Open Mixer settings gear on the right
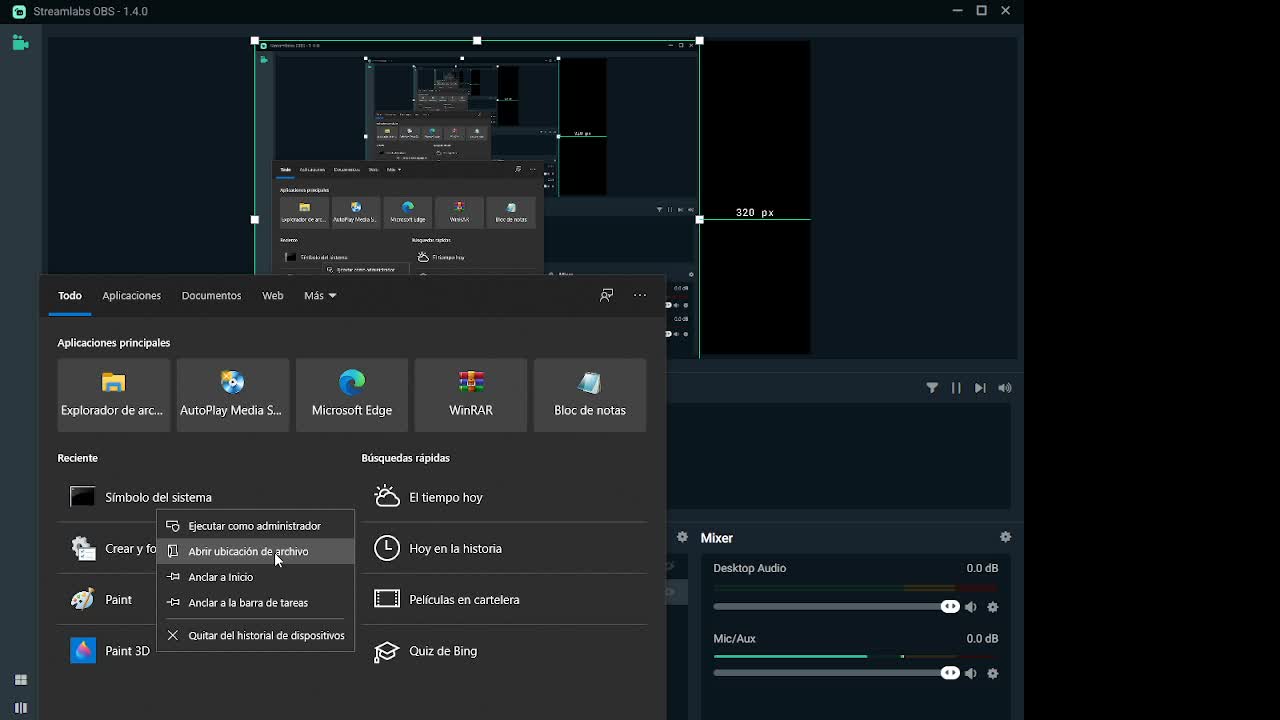Image resolution: width=1280 pixels, height=720 pixels. click(1005, 537)
